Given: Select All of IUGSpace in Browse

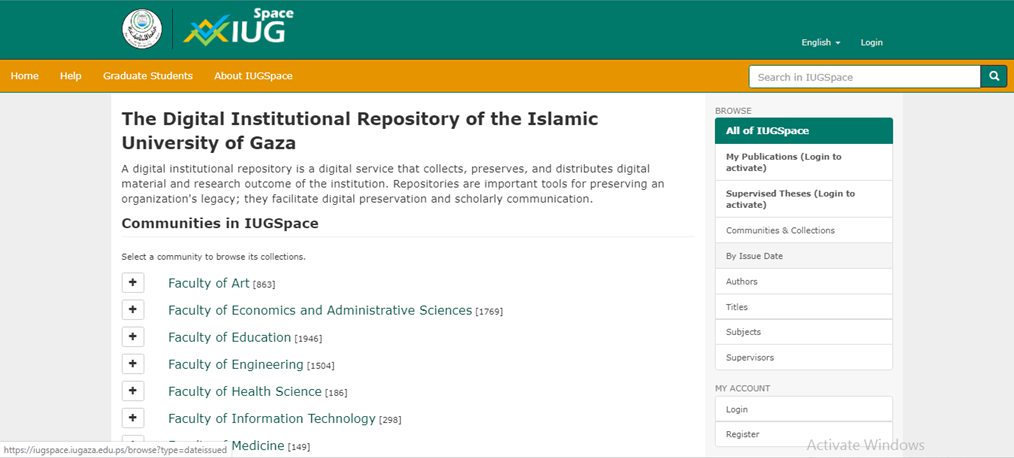Looking at the screenshot, I should (x=804, y=131).
